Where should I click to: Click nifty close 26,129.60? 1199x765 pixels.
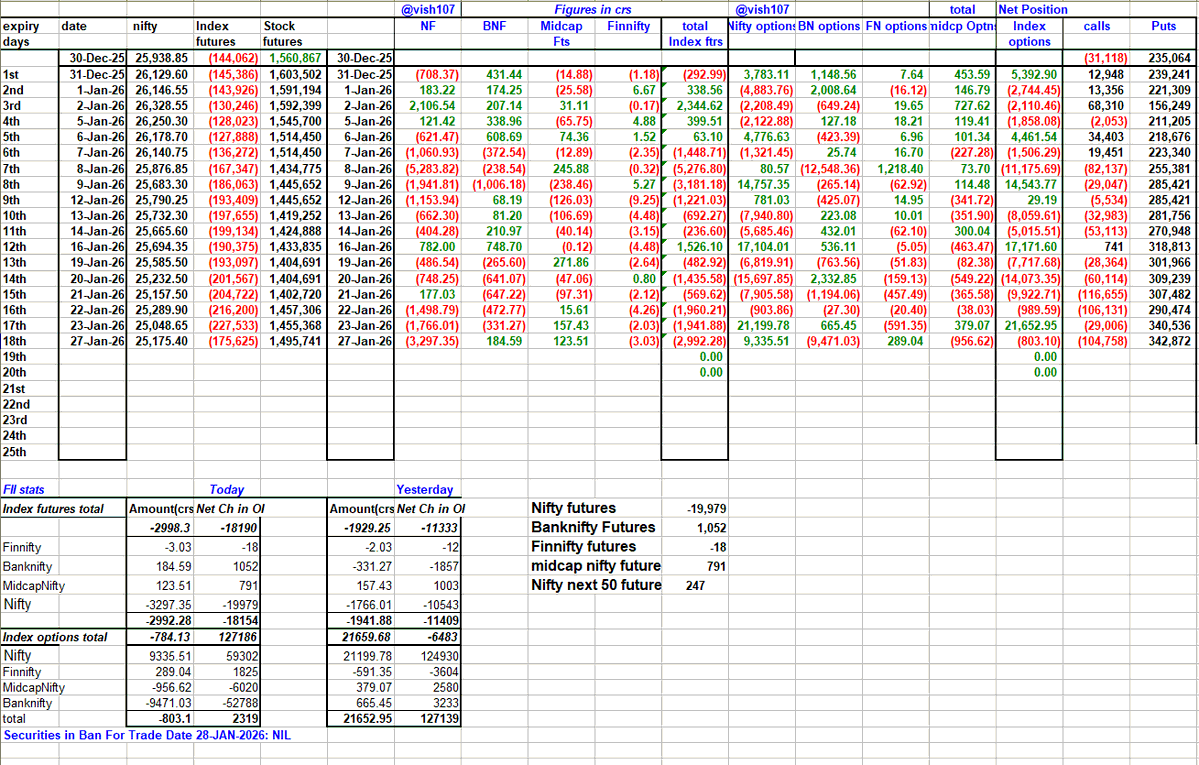[x=161, y=75]
